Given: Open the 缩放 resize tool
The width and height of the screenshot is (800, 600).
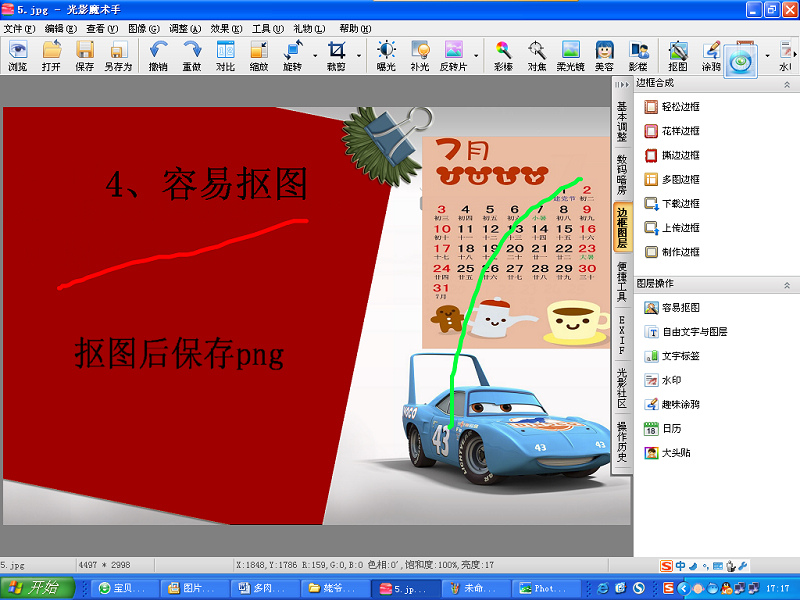Looking at the screenshot, I should pyautogui.click(x=259, y=55).
